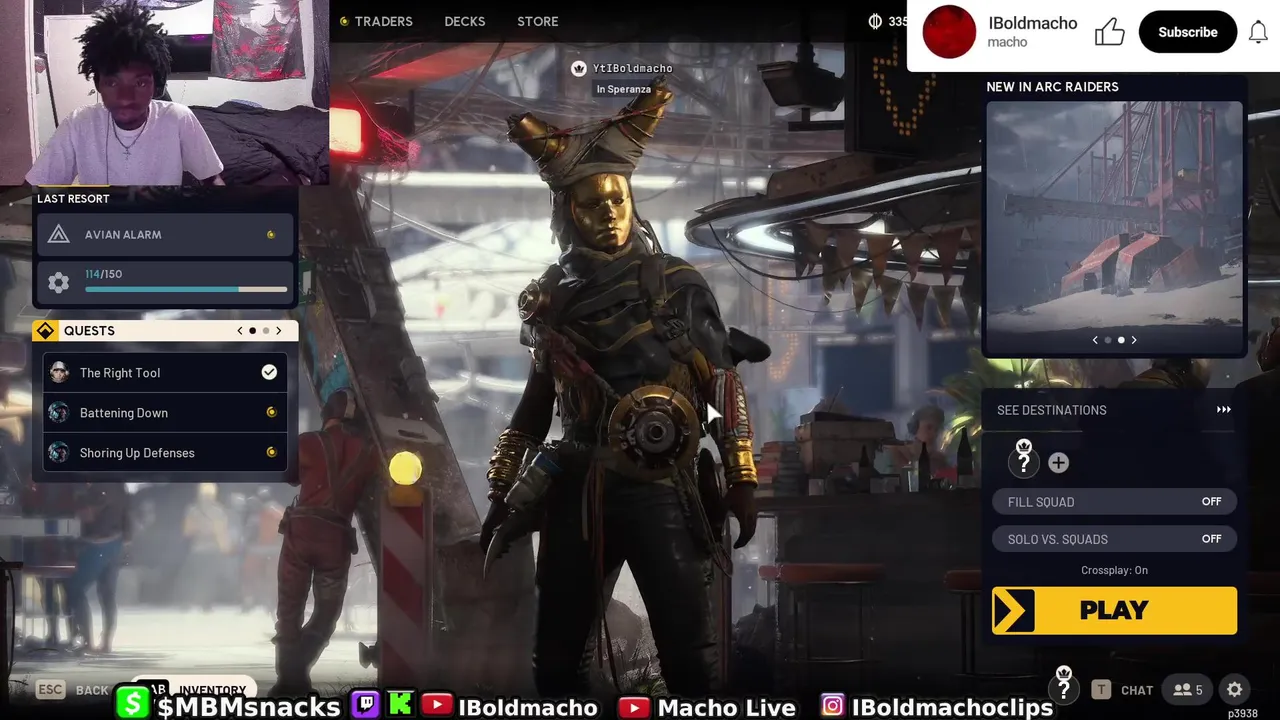
Task: Open the Shoring Up Defenses quest
Action: click(165, 453)
